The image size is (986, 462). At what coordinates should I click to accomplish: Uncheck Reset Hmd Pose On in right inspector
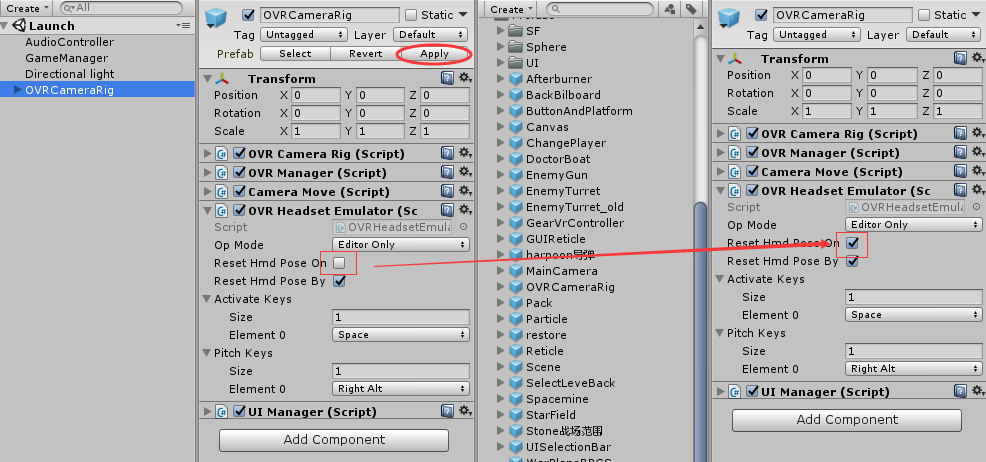(x=852, y=243)
